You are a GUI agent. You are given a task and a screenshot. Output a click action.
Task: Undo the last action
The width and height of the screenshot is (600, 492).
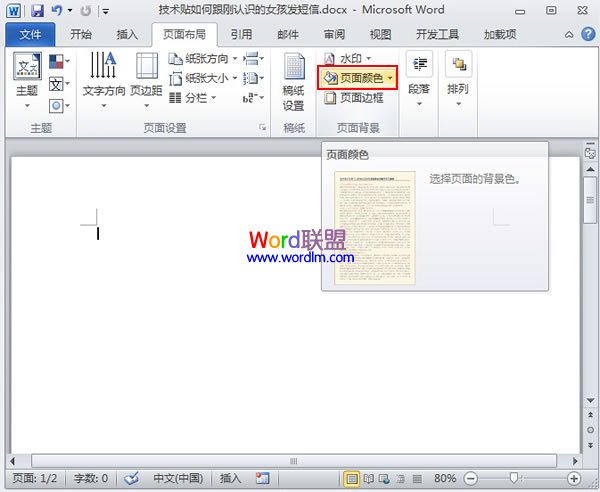pyautogui.click(x=57, y=11)
